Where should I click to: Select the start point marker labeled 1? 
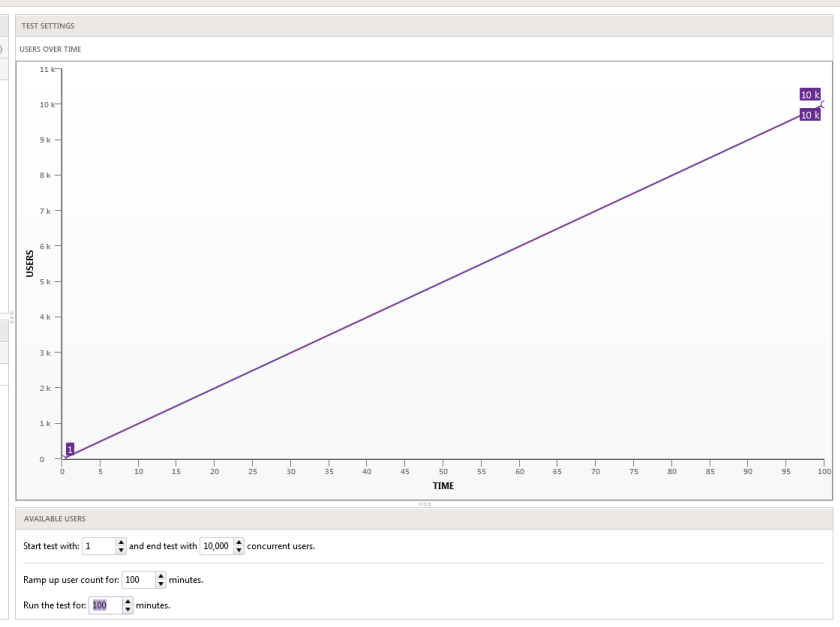coord(70,450)
